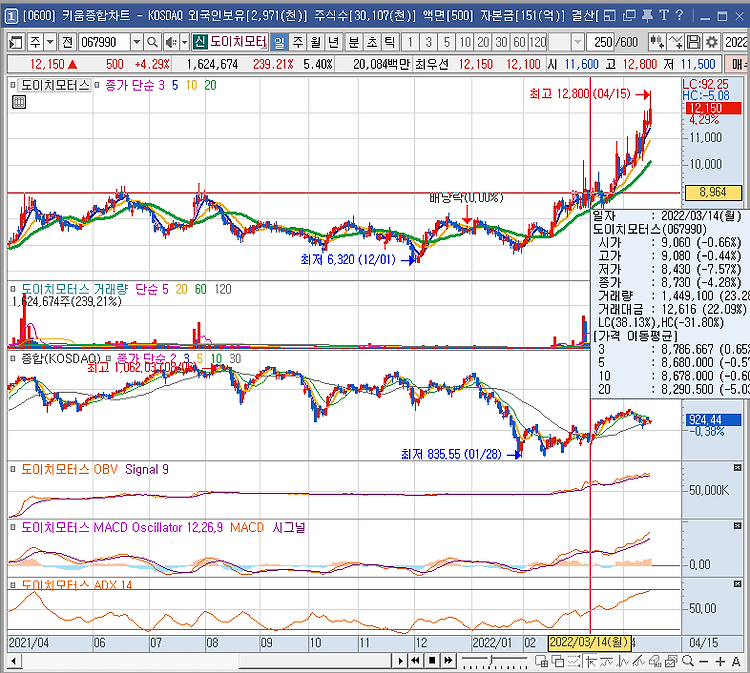Select interval button 20

click(483, 43)
